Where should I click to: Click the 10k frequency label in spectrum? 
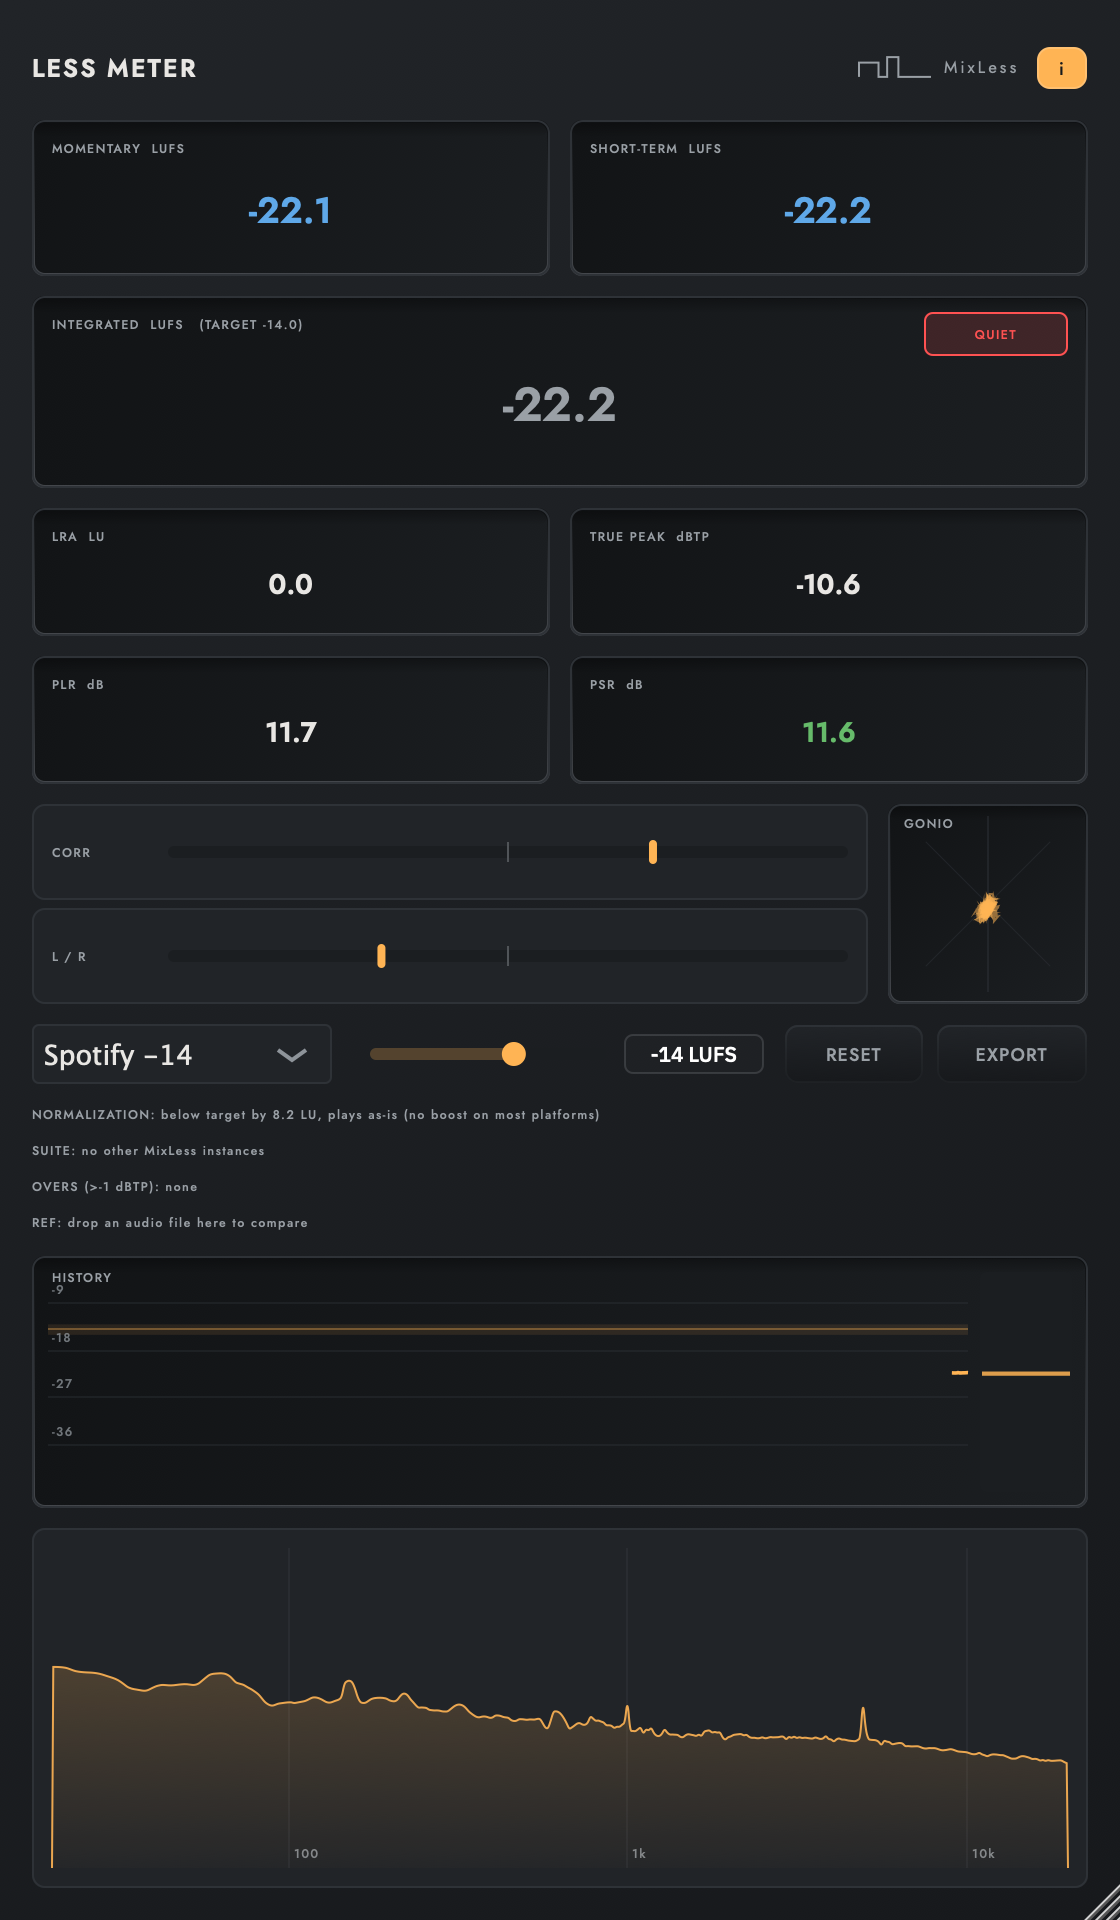click(983, 1853)
